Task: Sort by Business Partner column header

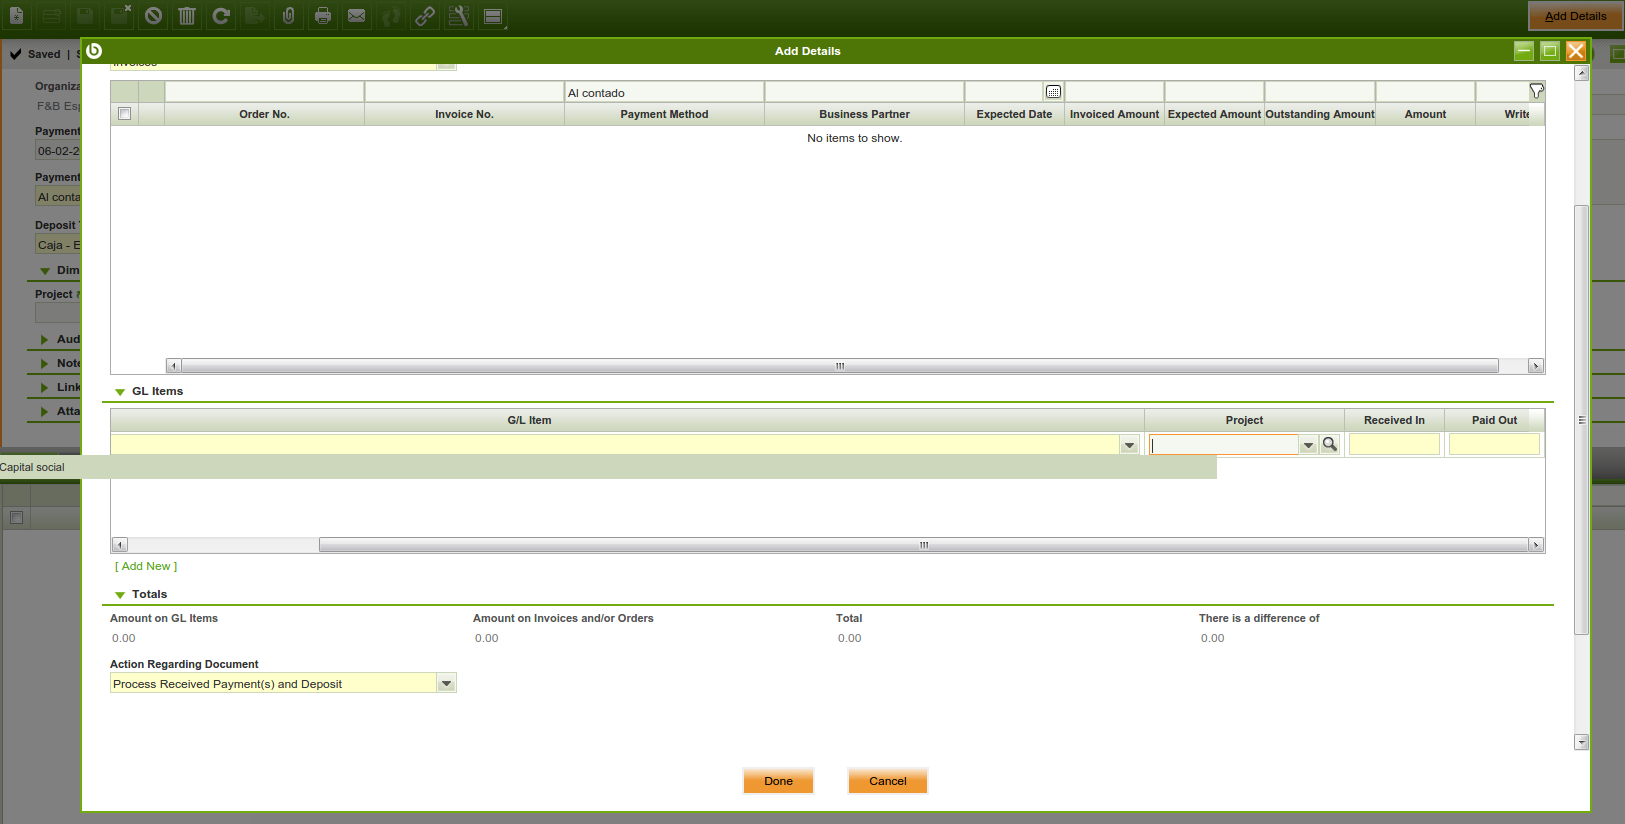Action: click(x=864, y=114)
